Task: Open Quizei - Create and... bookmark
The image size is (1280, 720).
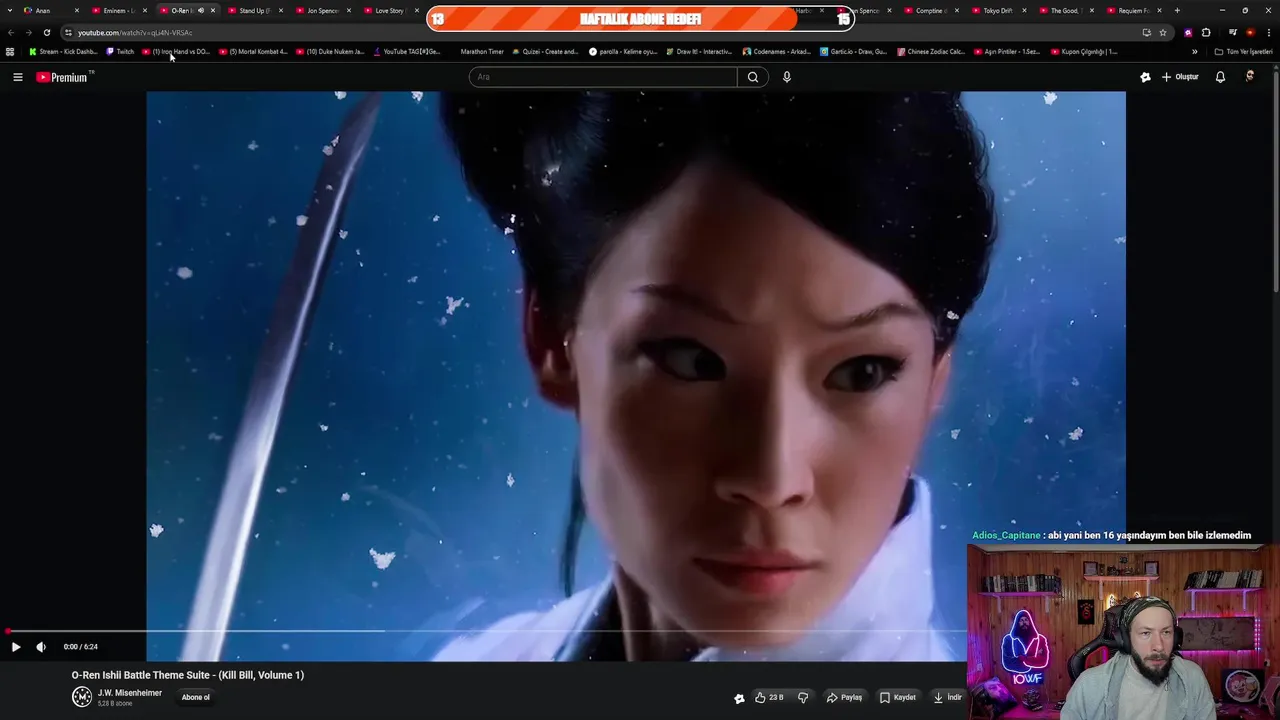Action: click(545, 52)
